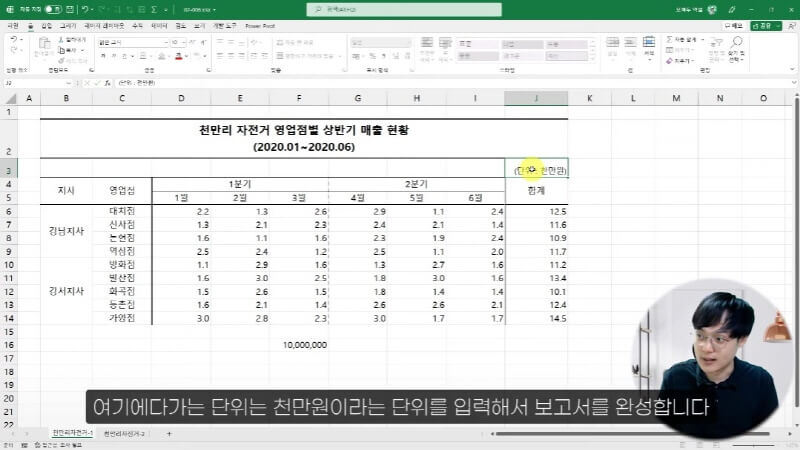This screenshot has height=450, width=800.
Task: Open the 페이지 레이아웃 ribbon tab
Action: pyautogui.click(x=104, y=26)
